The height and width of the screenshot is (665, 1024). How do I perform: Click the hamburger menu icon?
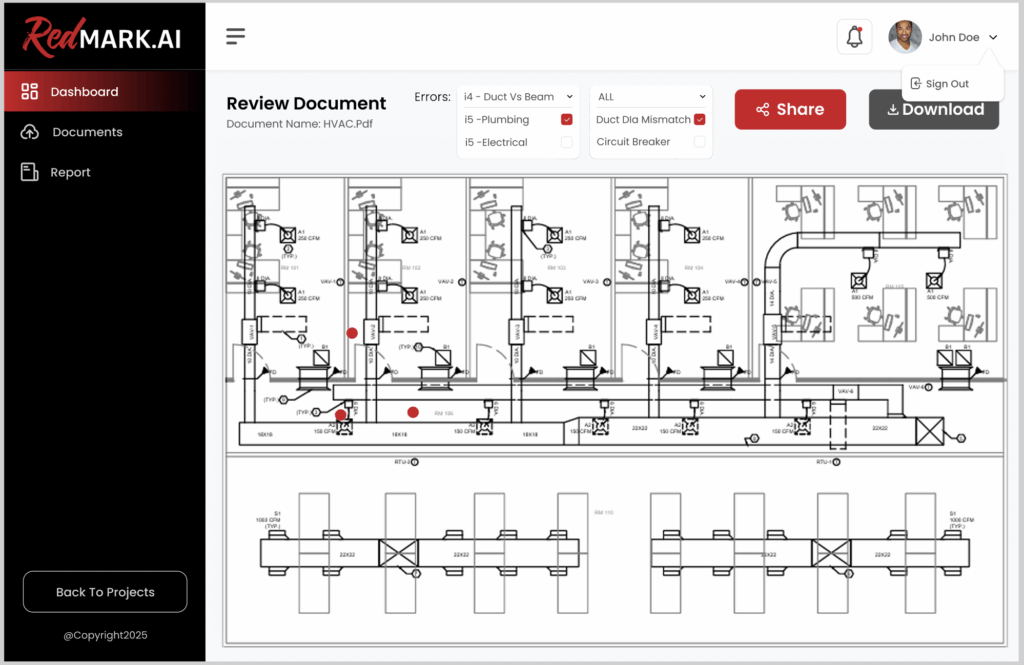235,37
